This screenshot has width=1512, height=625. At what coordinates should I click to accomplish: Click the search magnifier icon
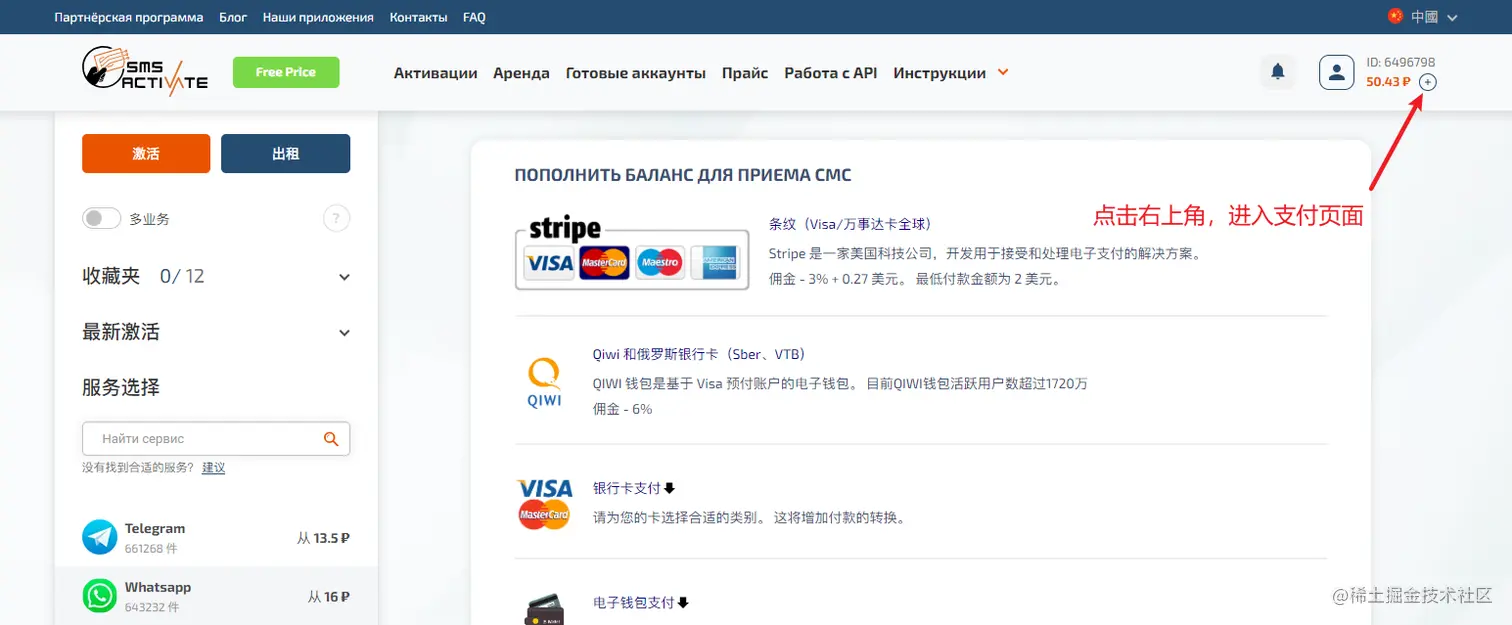coord(331,439)
